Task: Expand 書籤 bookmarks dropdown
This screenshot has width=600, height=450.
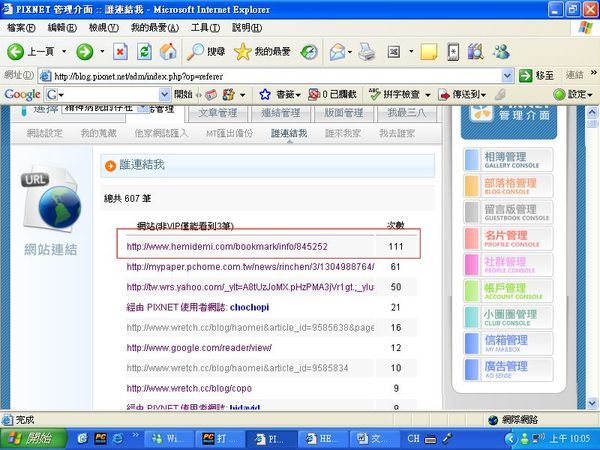Action: [x=298, y=95]
